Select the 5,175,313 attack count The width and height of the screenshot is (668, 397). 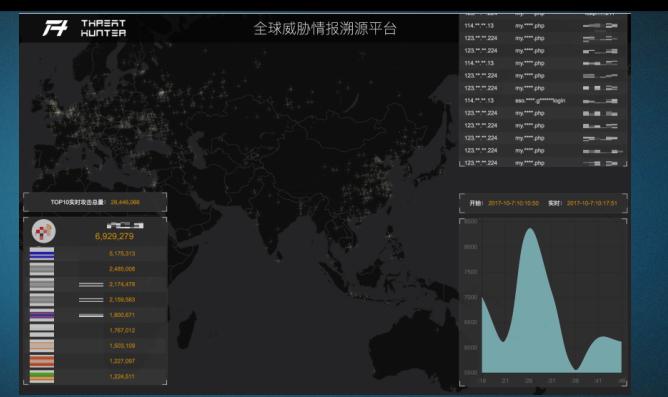click(x=122, y=253)
